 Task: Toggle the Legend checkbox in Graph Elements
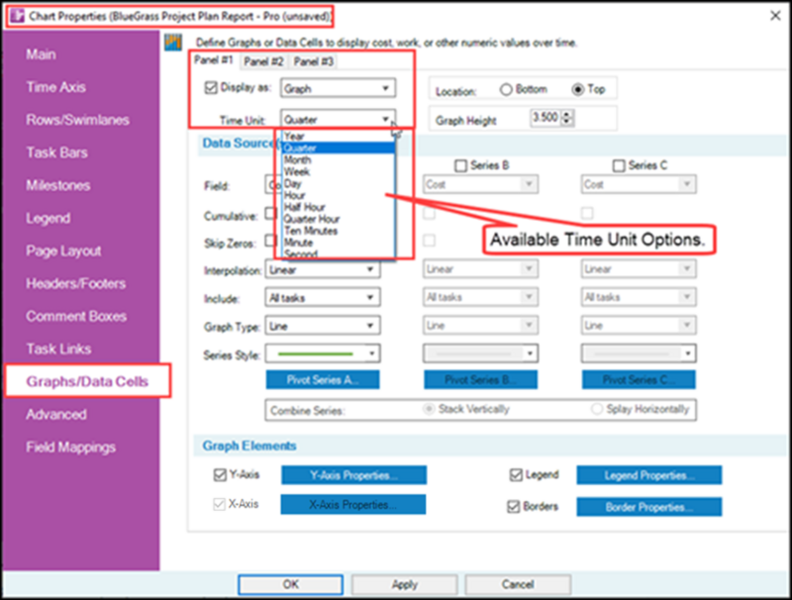click(x=516, y=475)
